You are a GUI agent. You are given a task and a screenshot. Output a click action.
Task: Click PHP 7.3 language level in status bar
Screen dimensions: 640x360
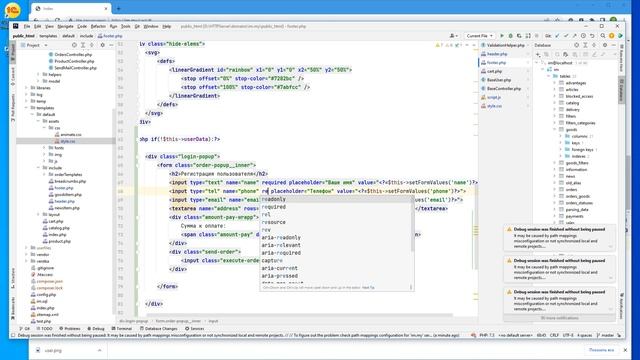pos(487,336)
